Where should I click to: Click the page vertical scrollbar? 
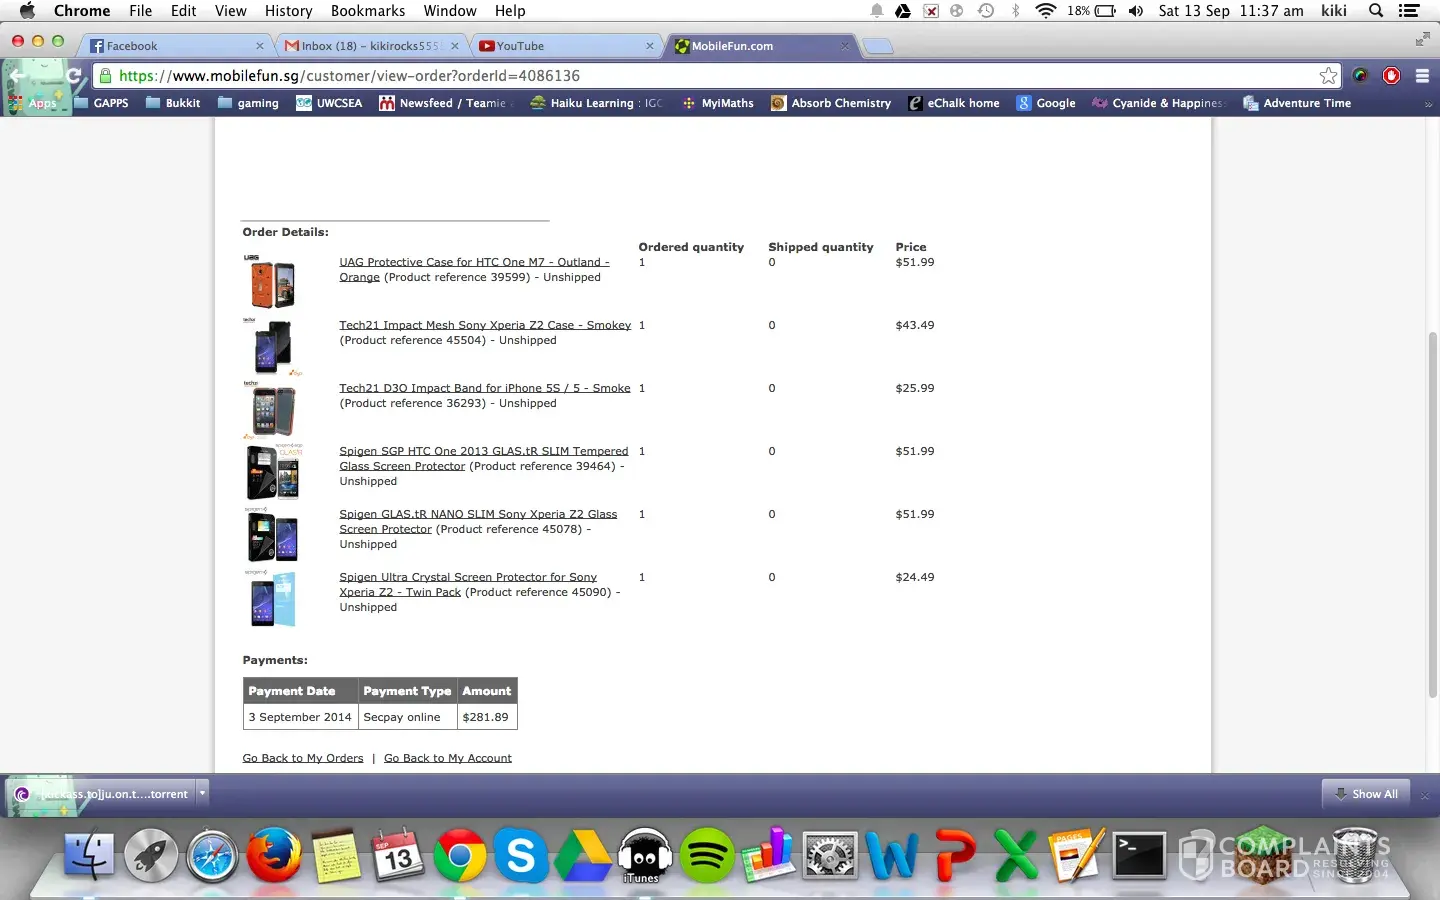tap(1432, 515)
